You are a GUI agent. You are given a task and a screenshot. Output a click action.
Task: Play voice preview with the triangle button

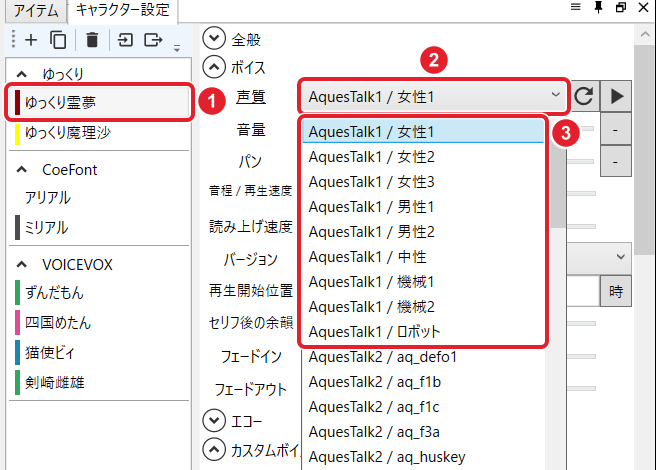click(616, 96)
